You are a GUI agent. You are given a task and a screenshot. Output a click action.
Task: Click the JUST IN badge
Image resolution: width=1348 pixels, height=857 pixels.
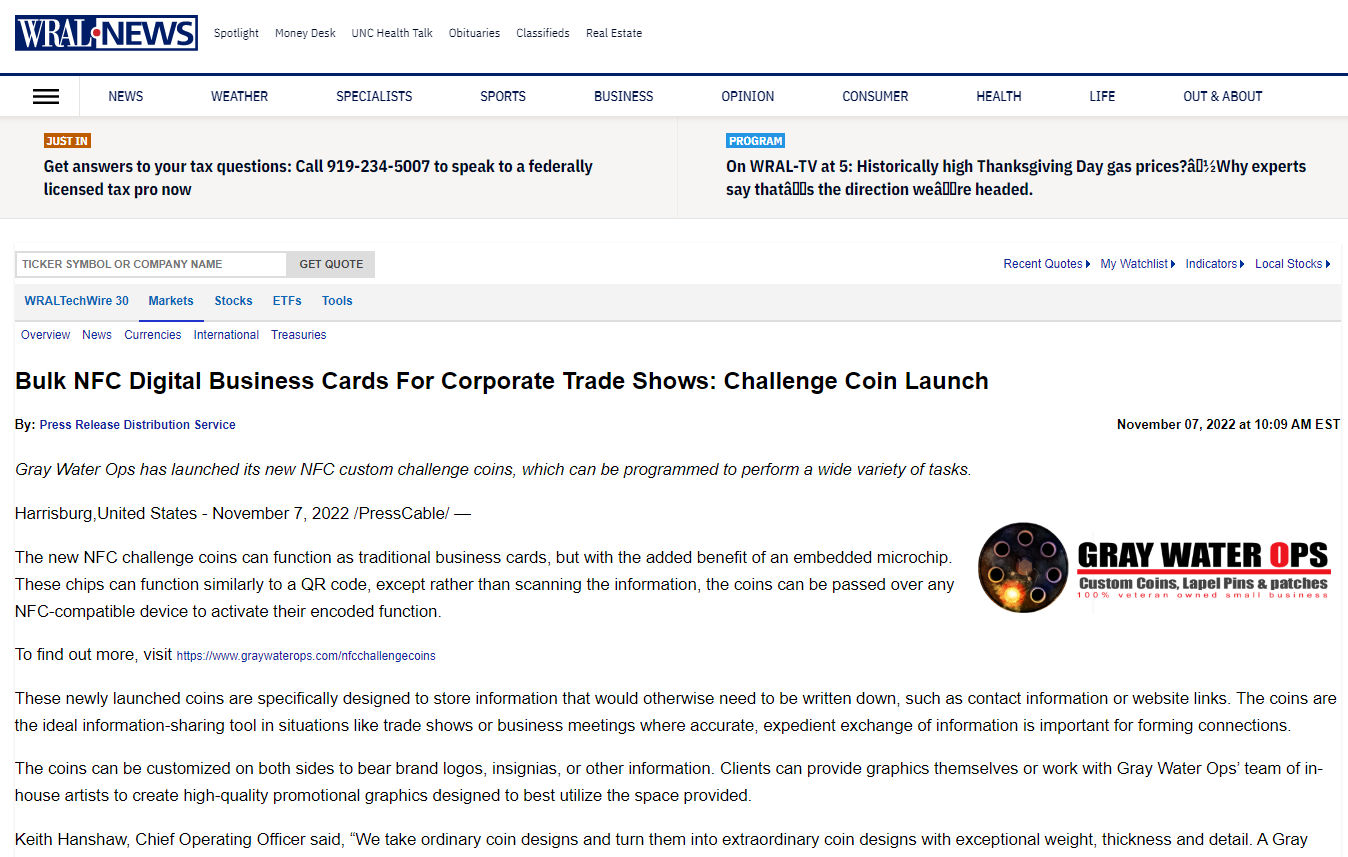[67, 141]
